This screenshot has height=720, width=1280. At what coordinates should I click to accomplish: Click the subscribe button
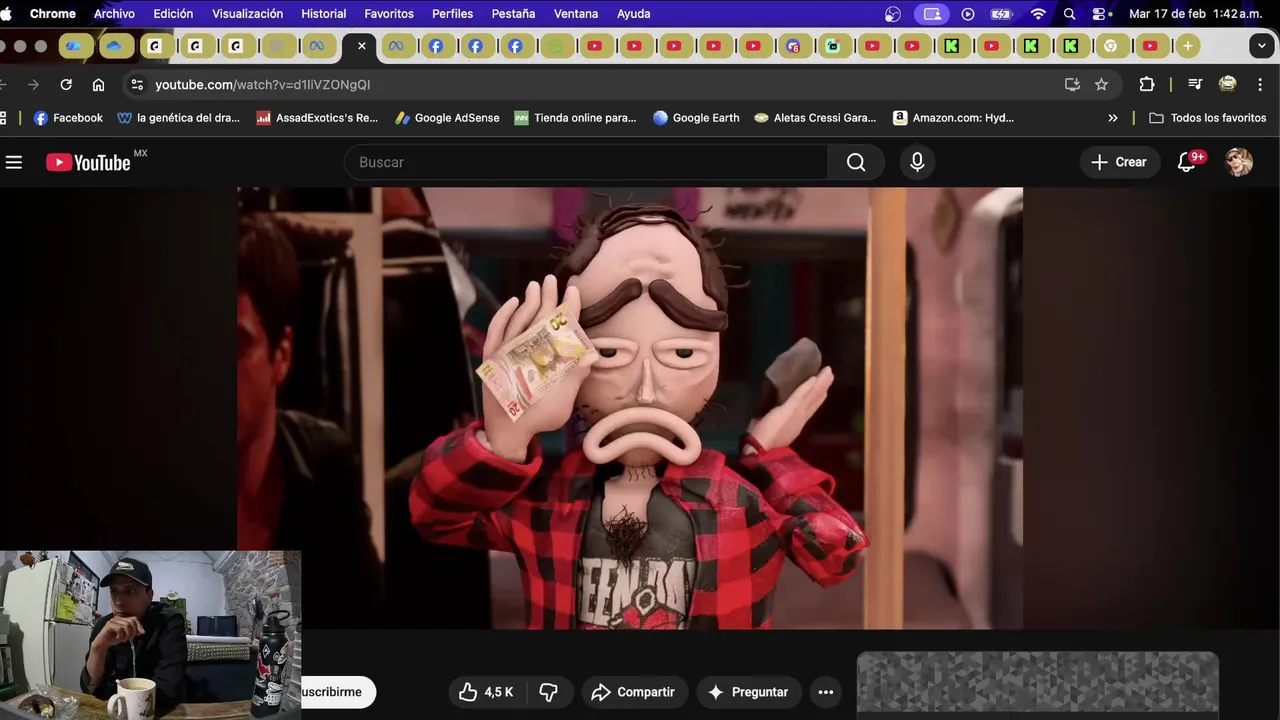[337, 692]
